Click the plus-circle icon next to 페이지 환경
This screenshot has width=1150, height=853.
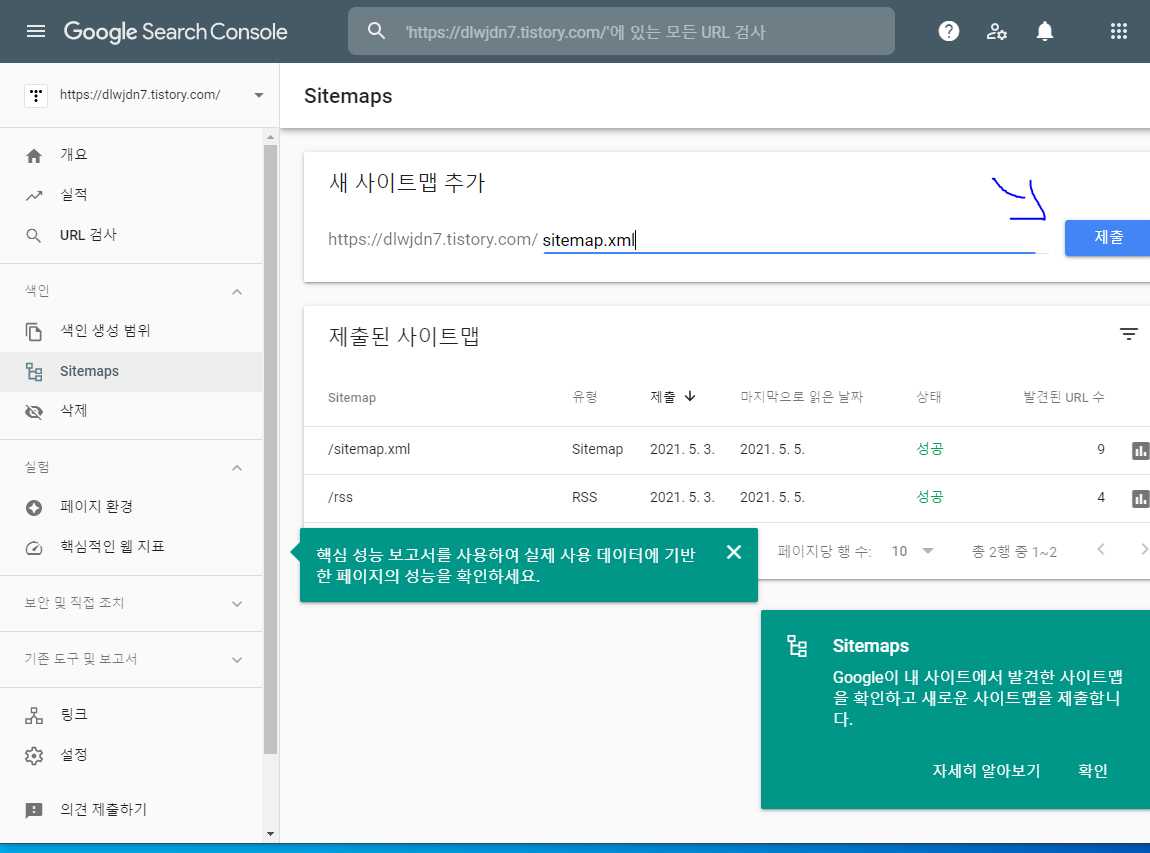[x=34, y=508]
